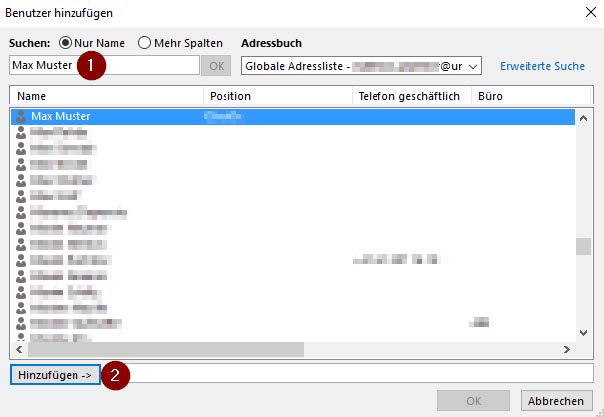Screen dimensions: 604x417
Task: Select the Nur Name radio button
Action: (67, 43)
